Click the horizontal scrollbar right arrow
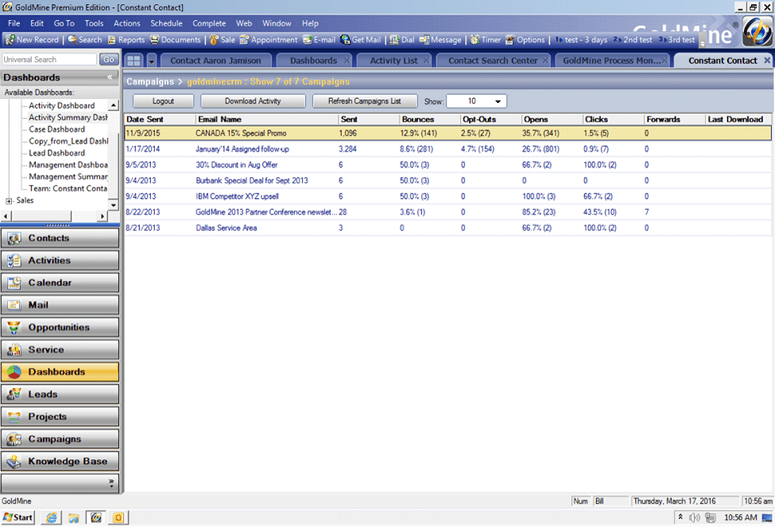Screen dimensions: 775x527 tap(102, 216)
